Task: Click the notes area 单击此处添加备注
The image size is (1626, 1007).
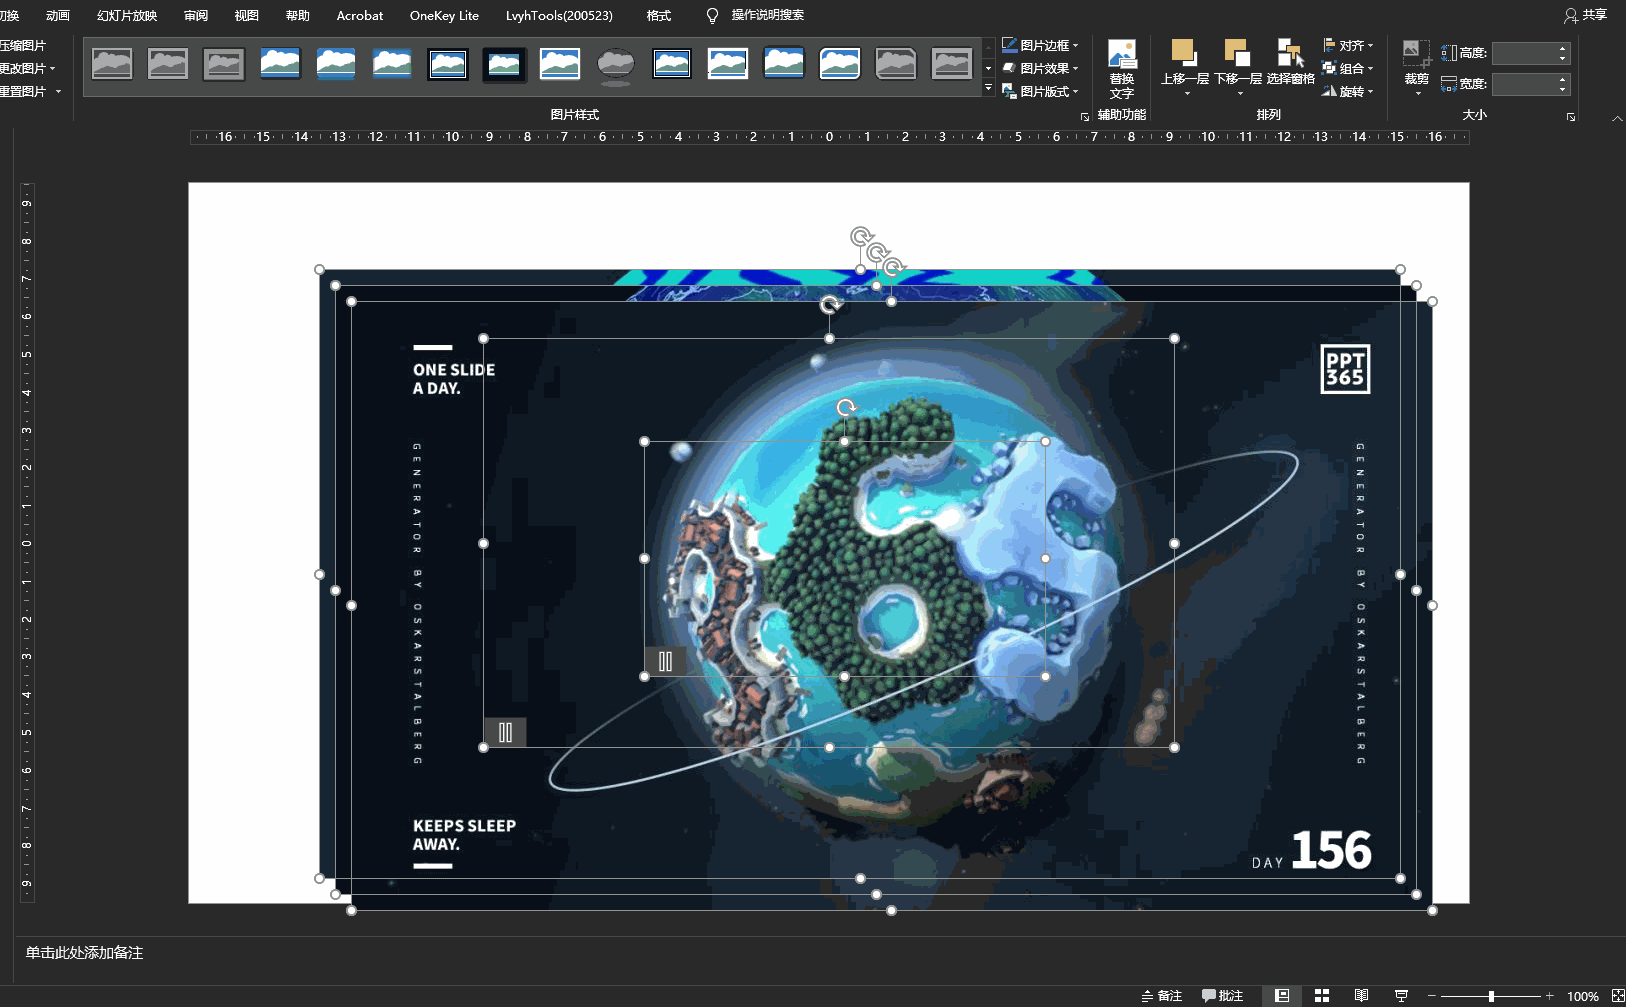Action: [84, 953]
